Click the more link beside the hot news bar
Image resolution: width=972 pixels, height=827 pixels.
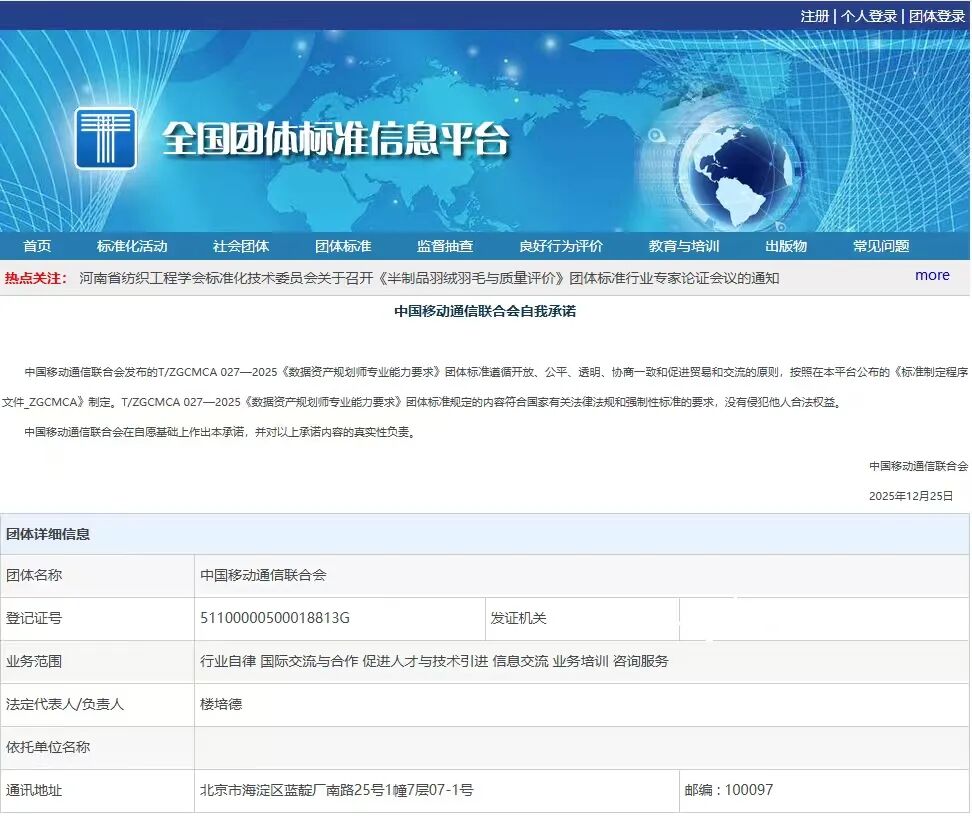(931, 275)
